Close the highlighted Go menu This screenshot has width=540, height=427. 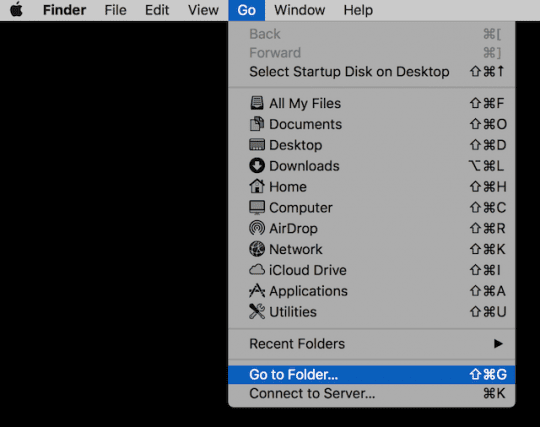click(247, 10)
